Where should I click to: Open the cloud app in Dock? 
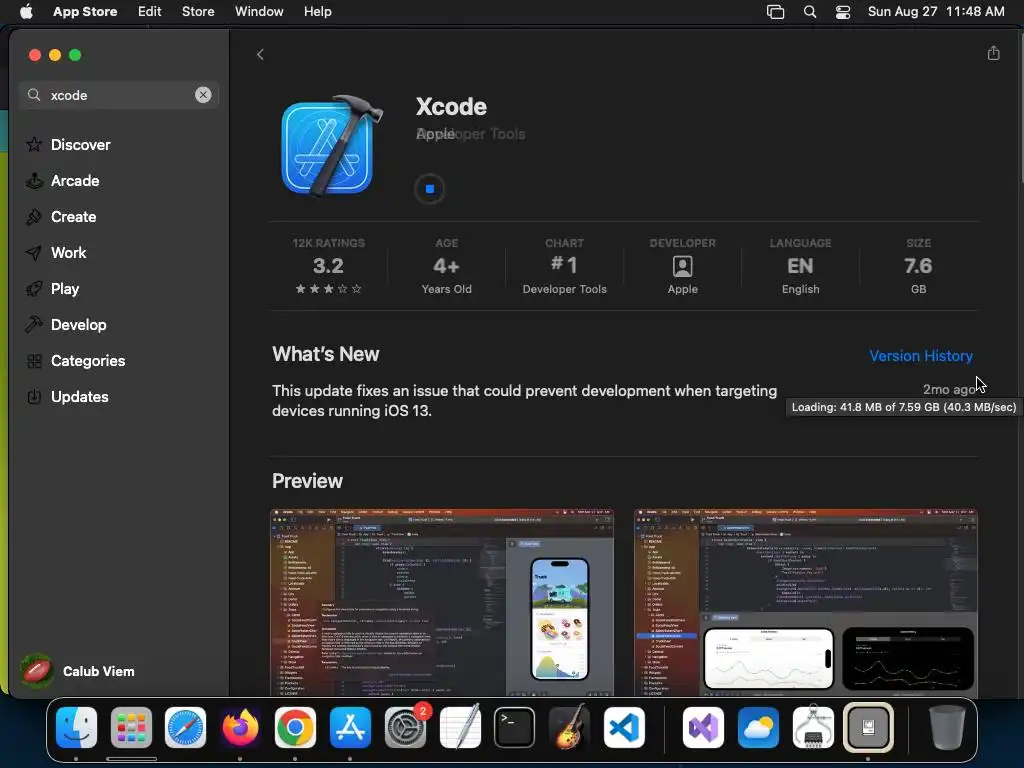tap(758, 727)
